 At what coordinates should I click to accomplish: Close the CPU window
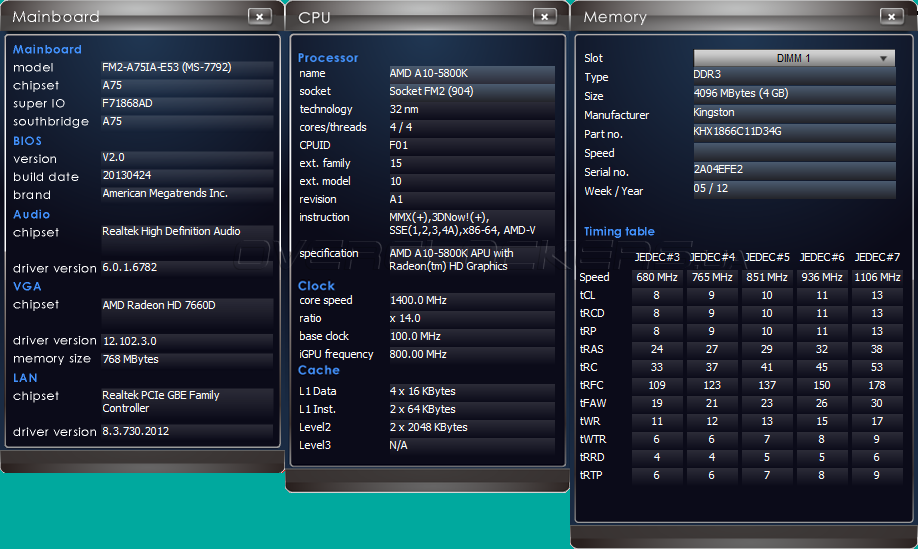tap(544, 16)
